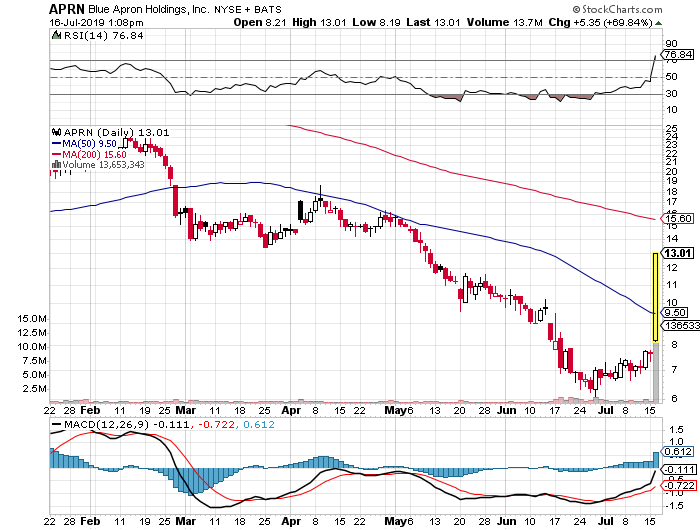Click the 90 label on RSI axis
The image size is (700, 530).
(671, 44)
